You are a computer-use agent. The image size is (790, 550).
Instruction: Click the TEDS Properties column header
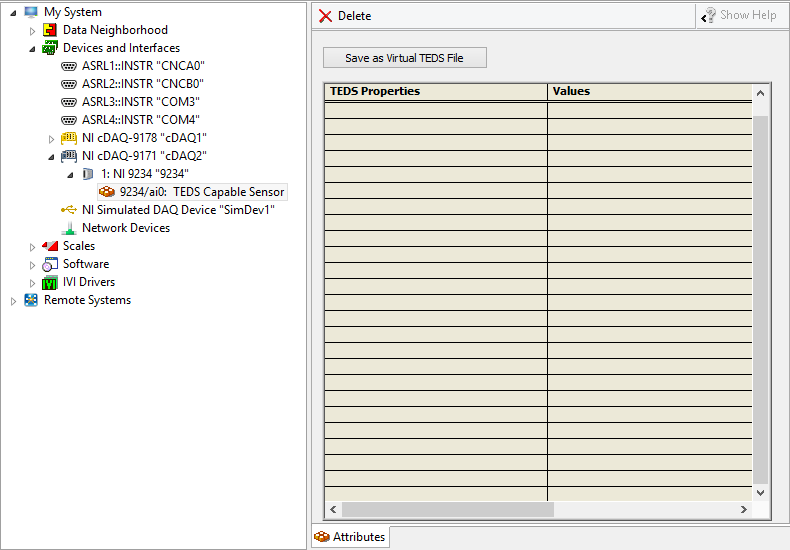(x=436, y=92)
